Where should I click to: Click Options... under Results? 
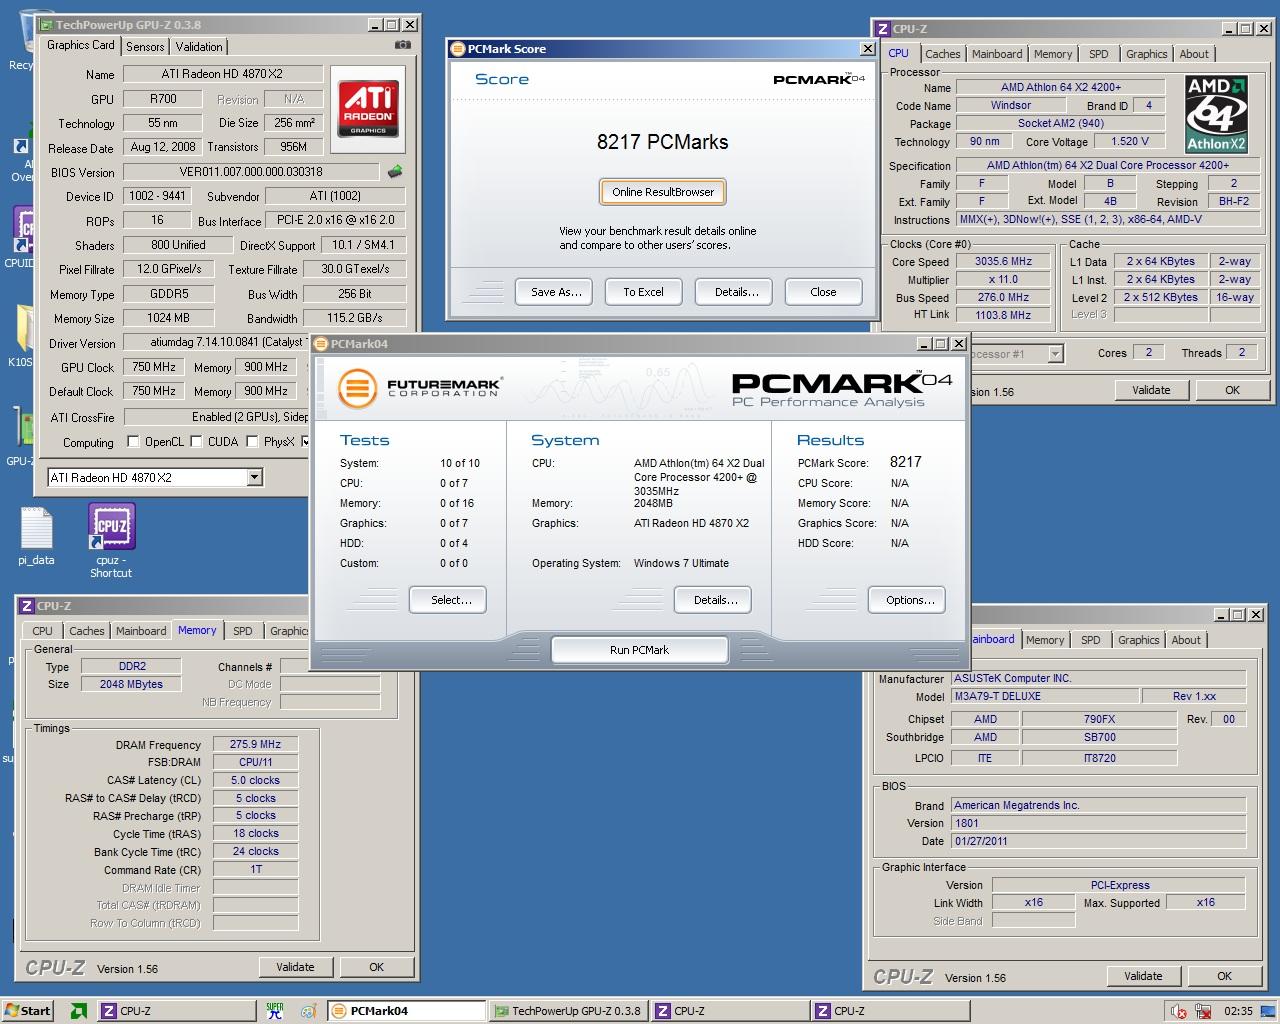coord(908,600)
